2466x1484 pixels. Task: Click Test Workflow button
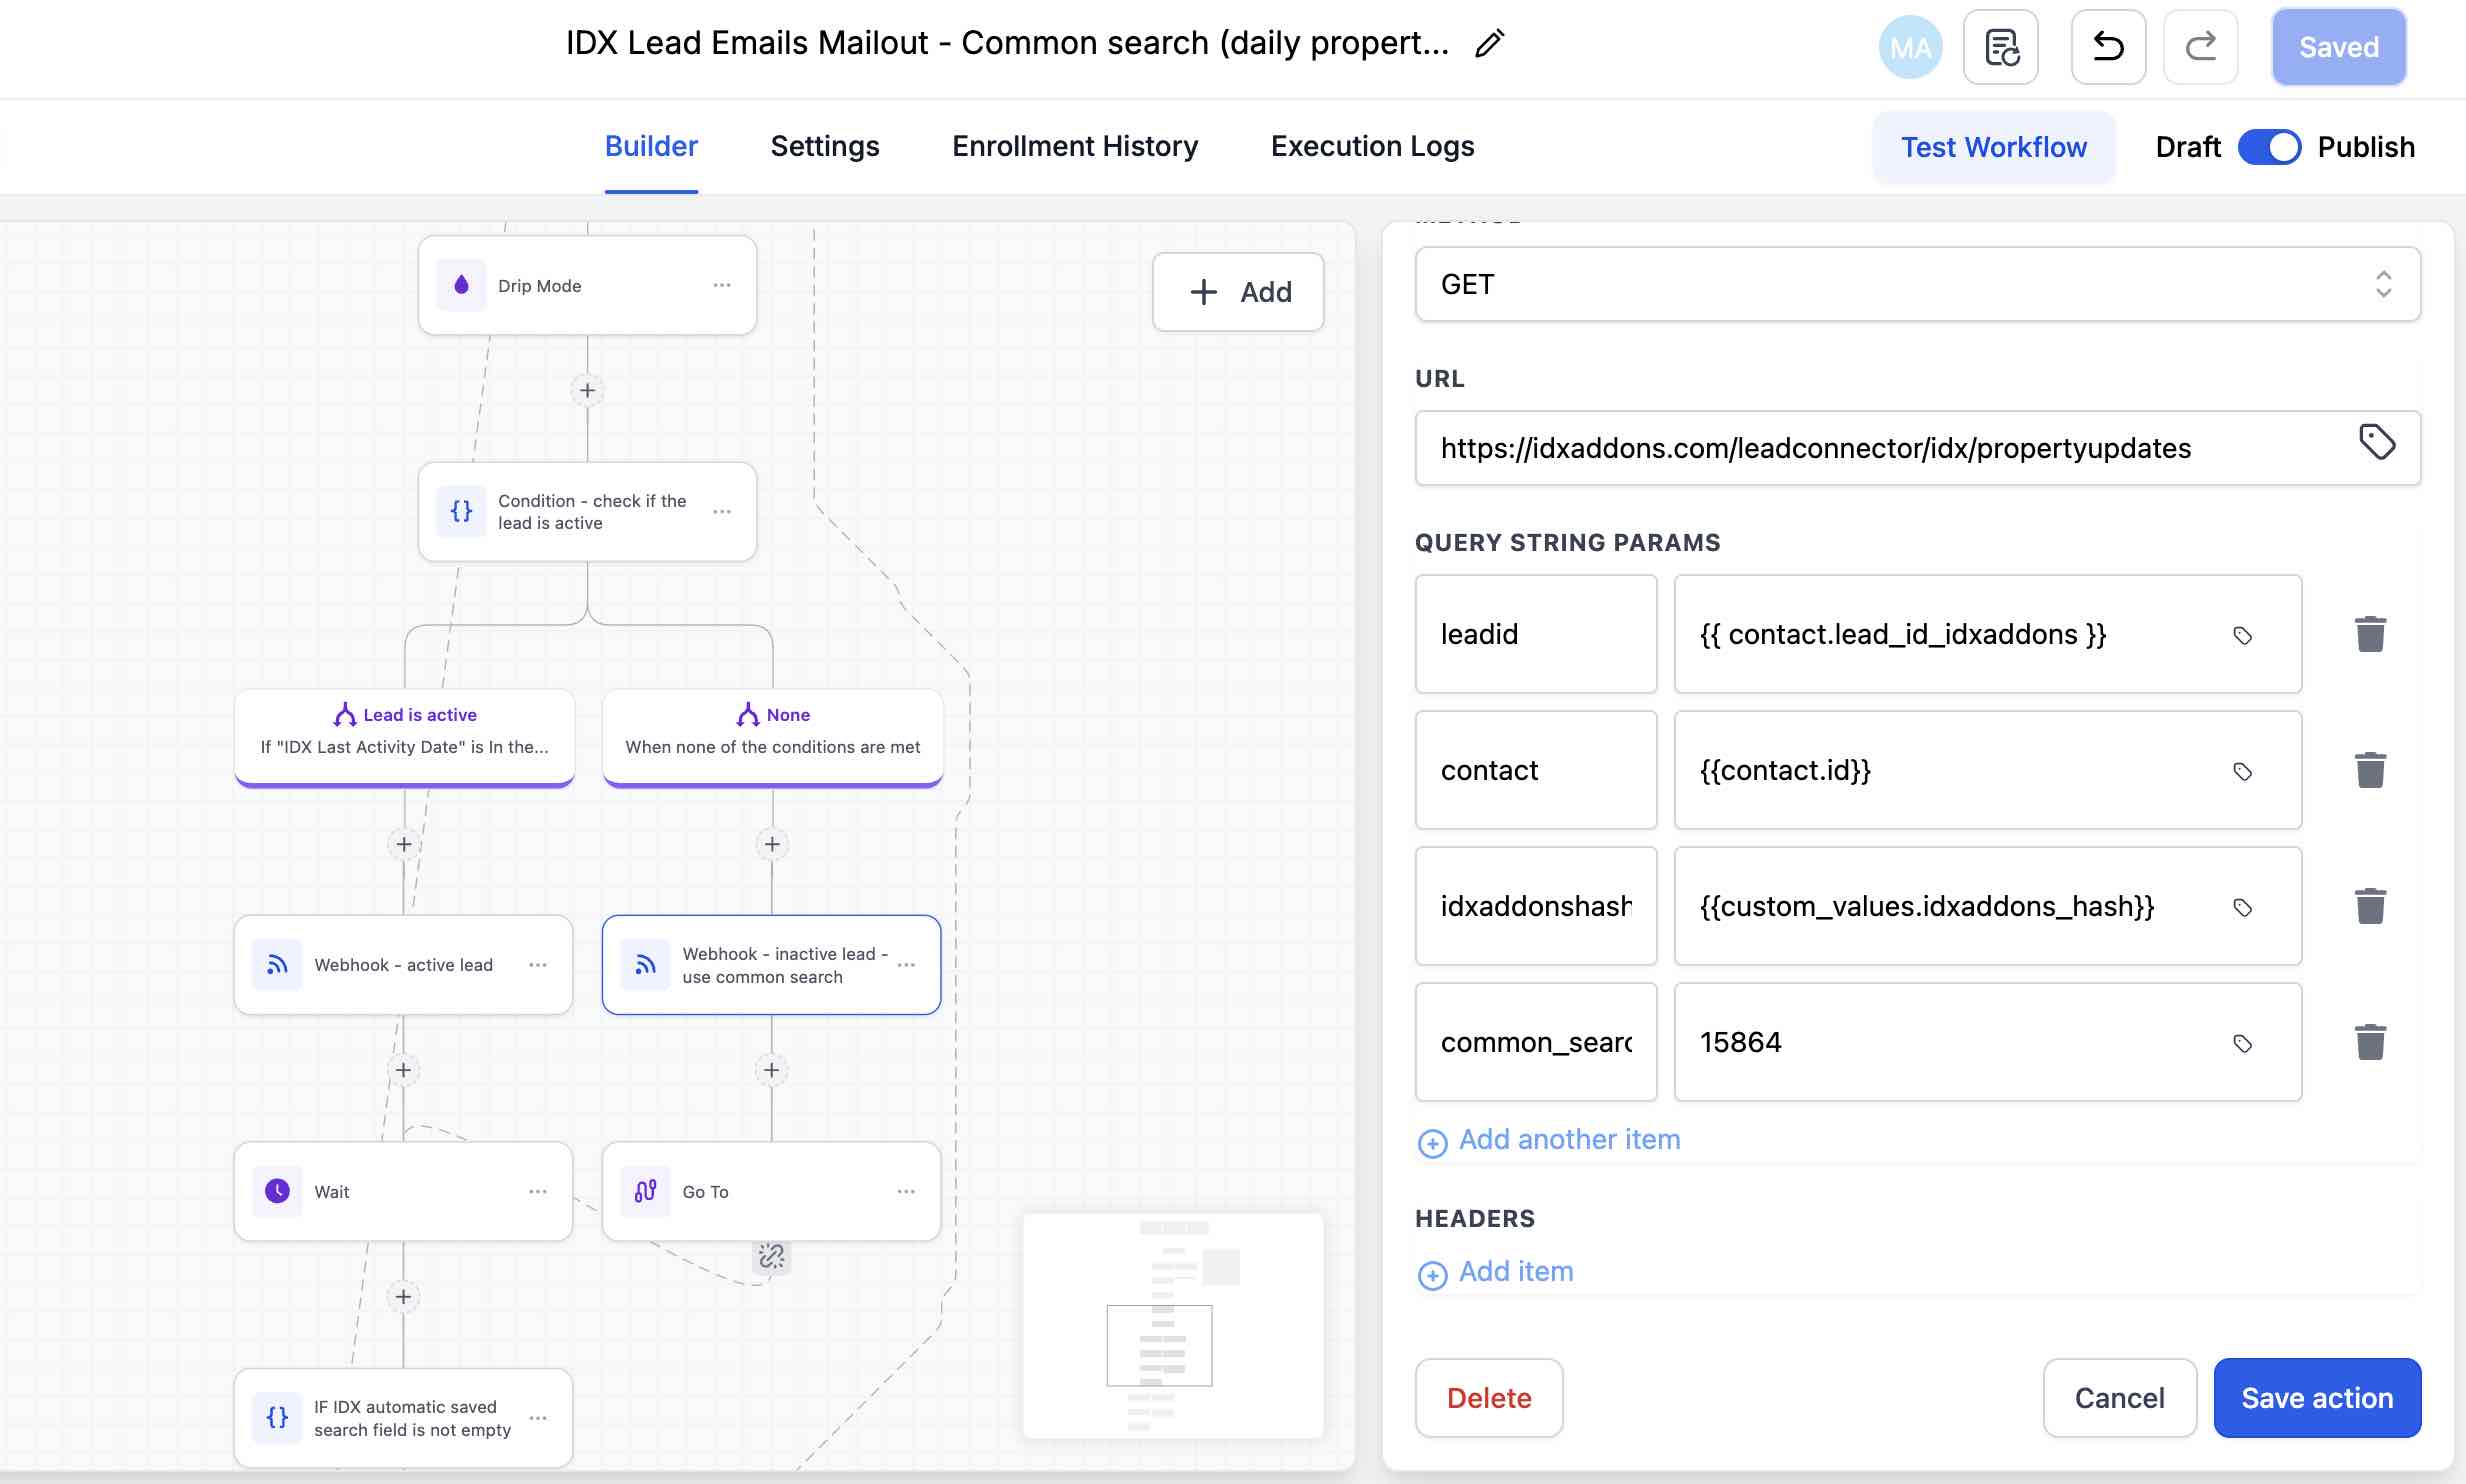1994,147
